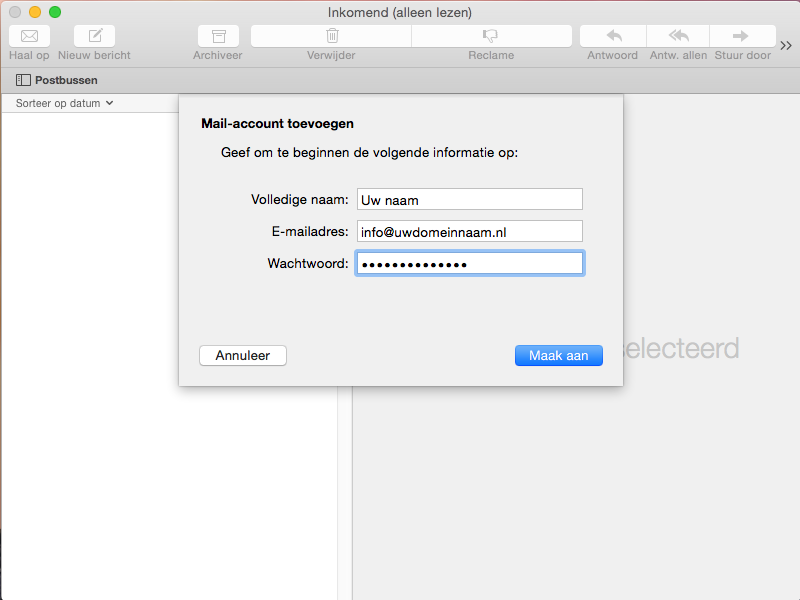Click the Archiveer box icon
The height and width of the screenshot is (600, 800).
coord(218,36)
